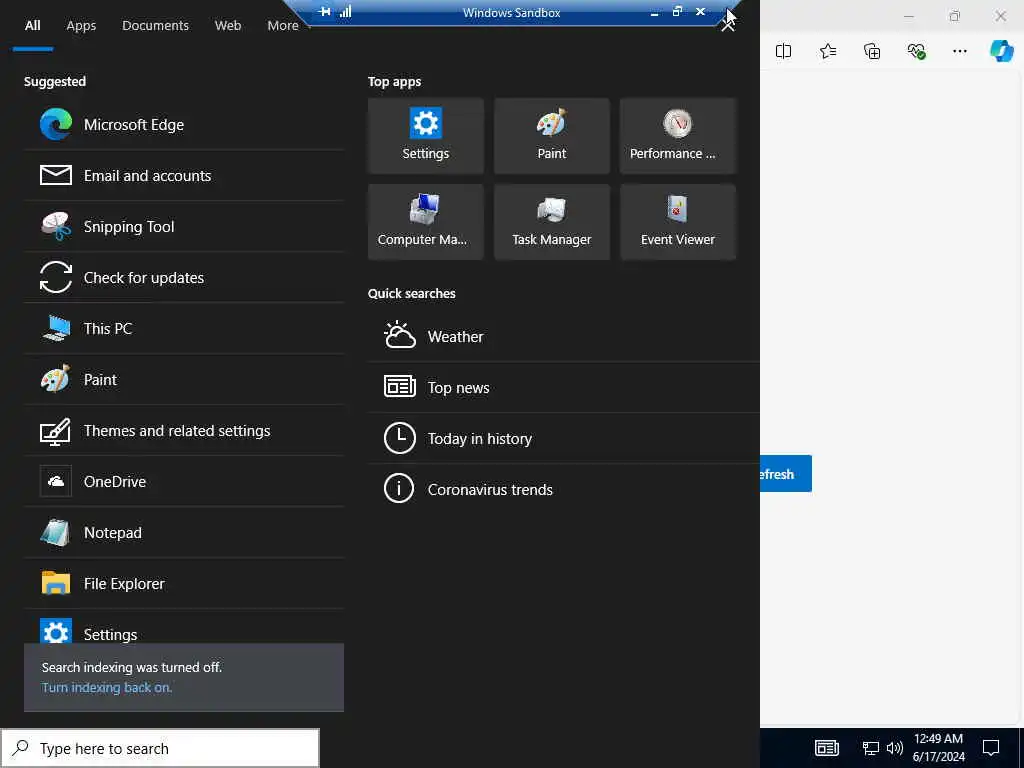This screenshot has width=1024, height=768.
Task: Launch Notepad from Suggested list
Action: point(184,532)
